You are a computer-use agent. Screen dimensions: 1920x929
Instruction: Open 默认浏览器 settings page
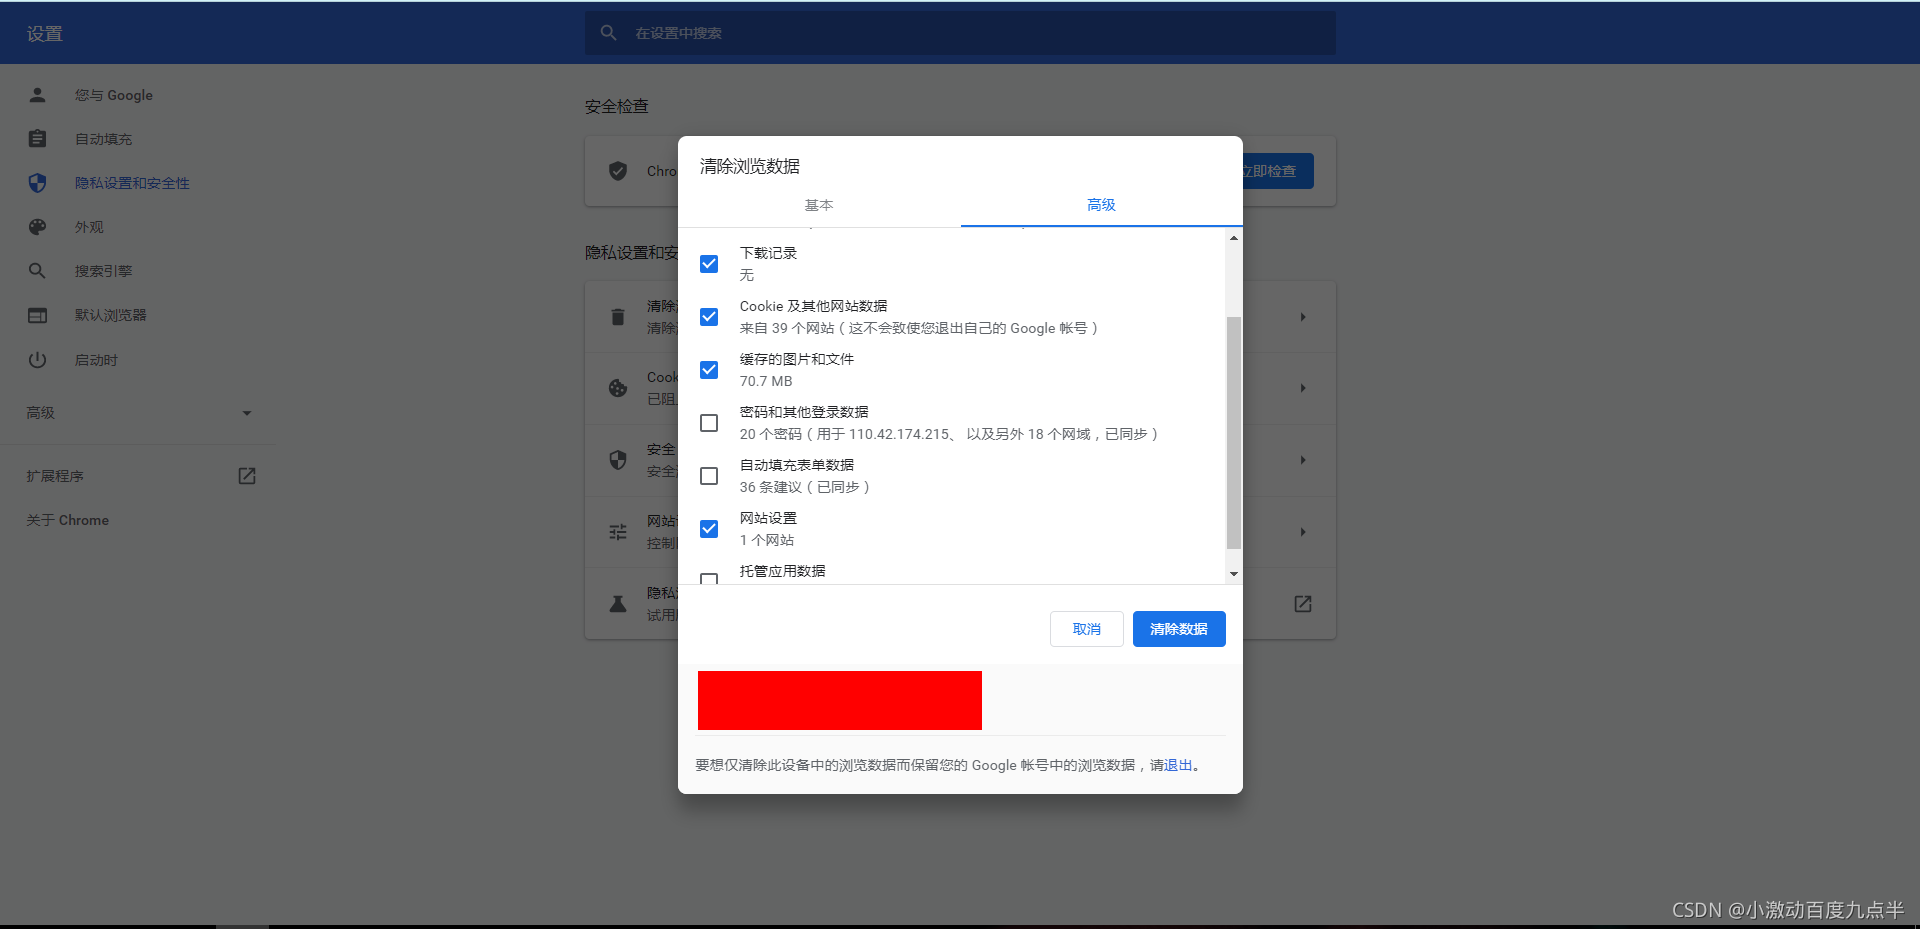coord(110,315)
